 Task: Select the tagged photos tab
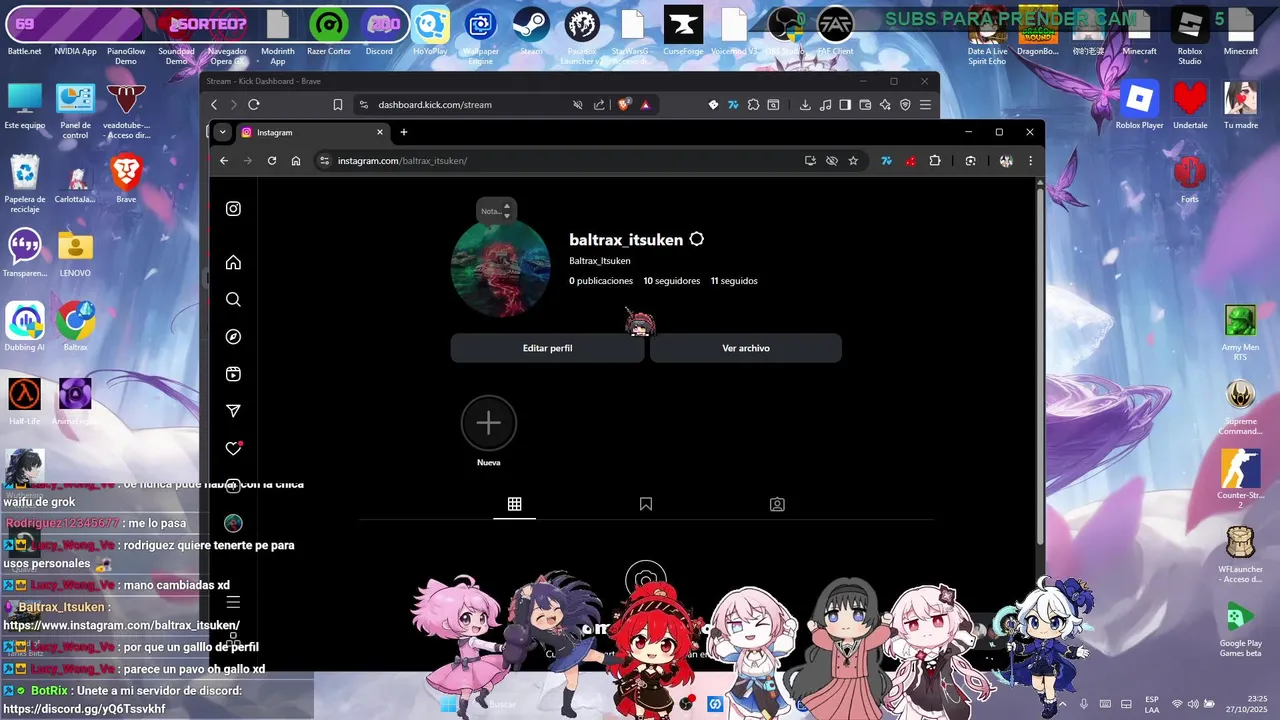pyautogui.click(x=777, y=504)
